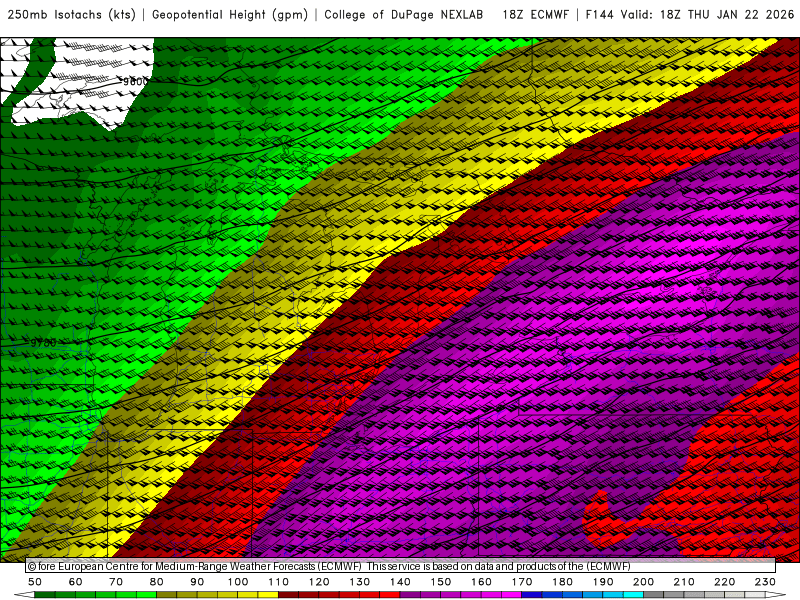Image resolution: width=800 pixels, height=600 pixels.
Task: Click the legend value 170
Action: (x=522, y=582)
